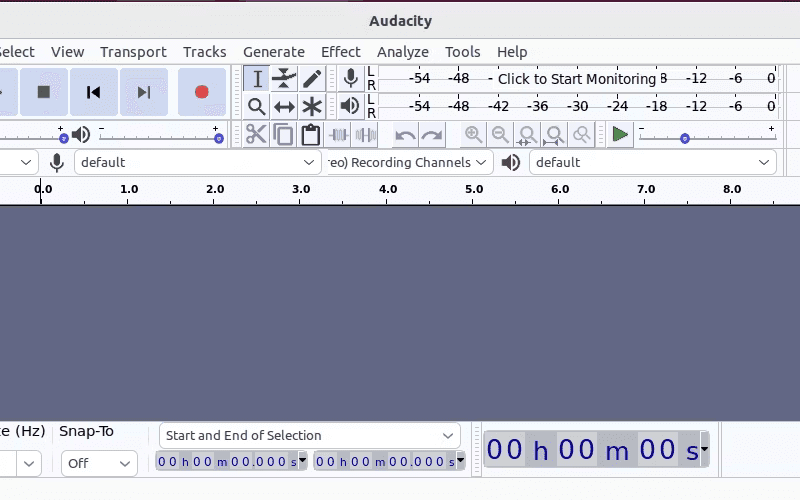Open Recording Channels dropdown
The height and width of the screenshot is (500, 800).
(x=410, y=162)
